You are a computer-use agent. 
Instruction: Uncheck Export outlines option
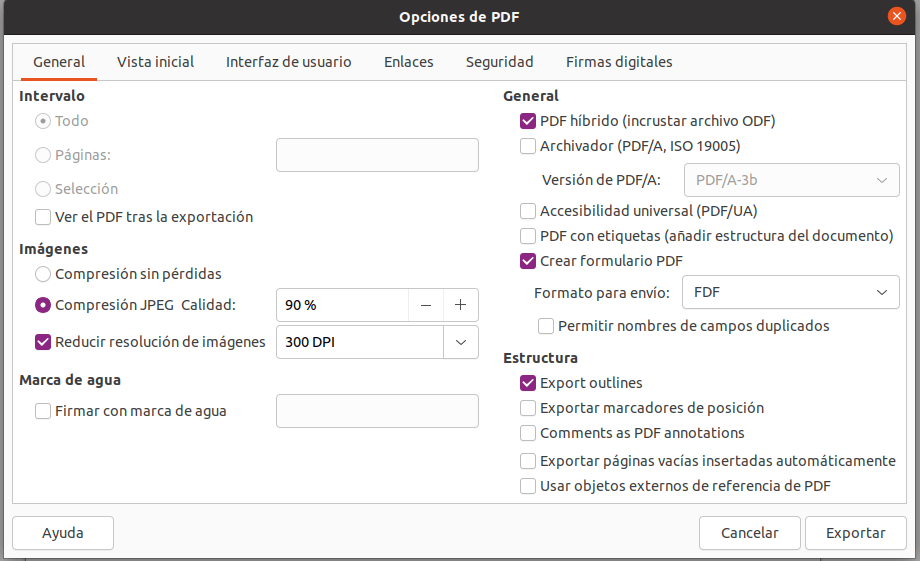coord(529,383)
